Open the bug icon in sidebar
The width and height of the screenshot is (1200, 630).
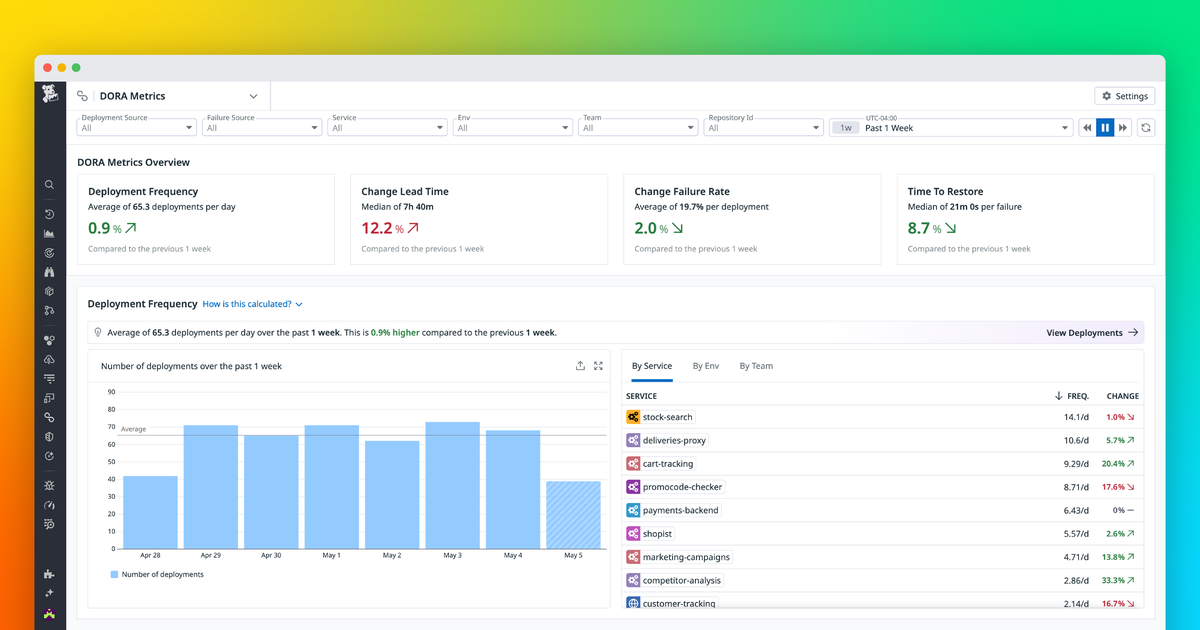pos(49,485)
